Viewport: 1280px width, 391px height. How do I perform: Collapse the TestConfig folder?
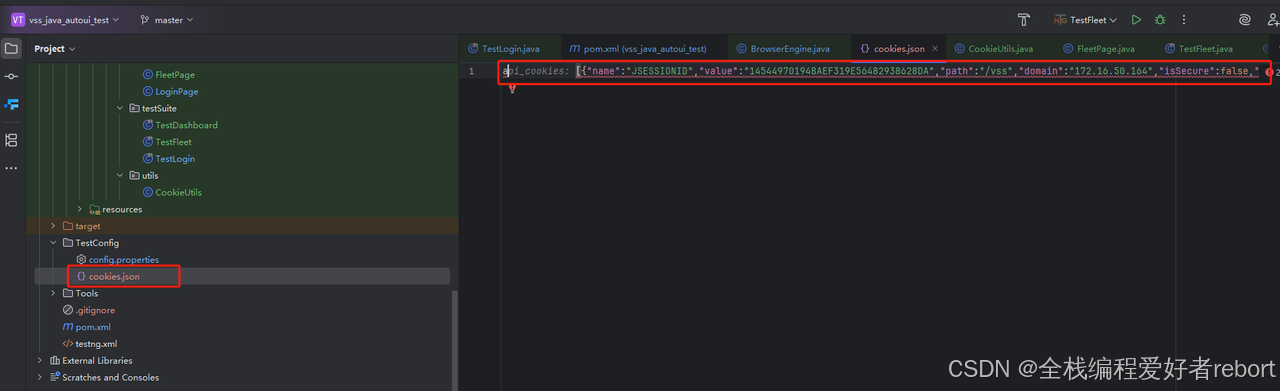tap(53, 242)
